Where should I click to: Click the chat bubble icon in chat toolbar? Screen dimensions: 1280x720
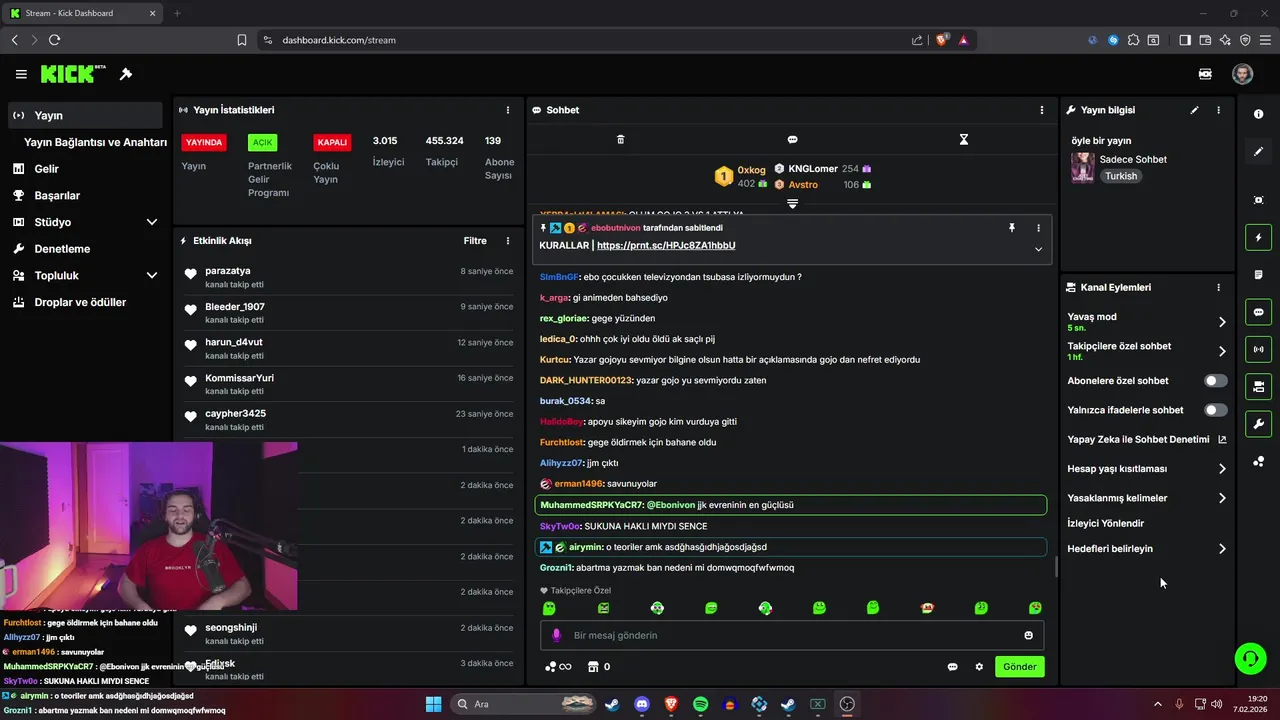coord(792,139)
